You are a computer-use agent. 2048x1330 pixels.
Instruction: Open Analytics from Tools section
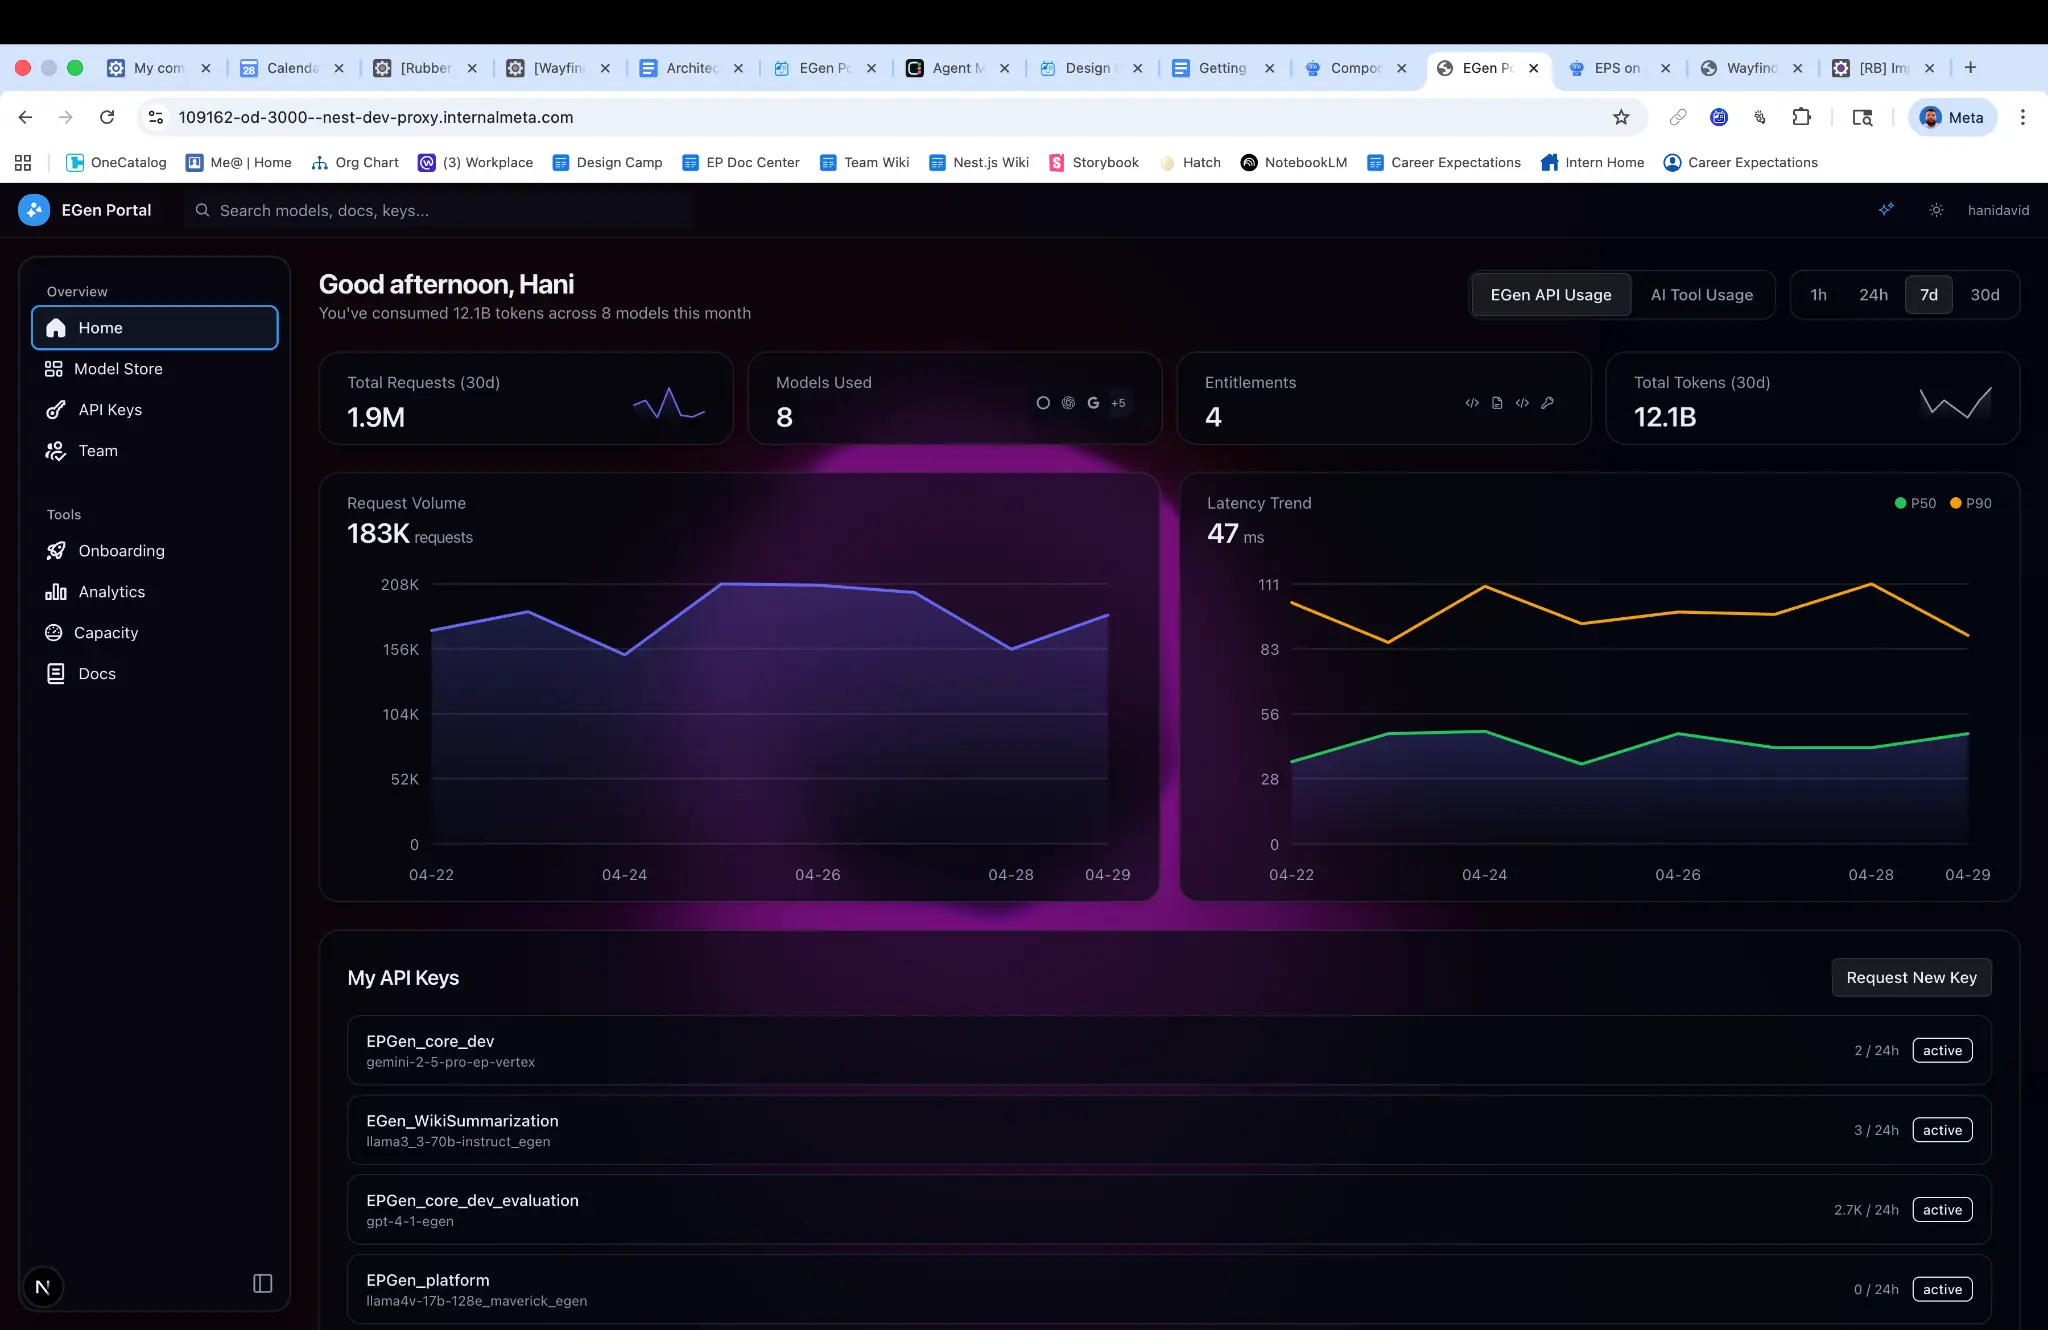(x=155, y=592)
